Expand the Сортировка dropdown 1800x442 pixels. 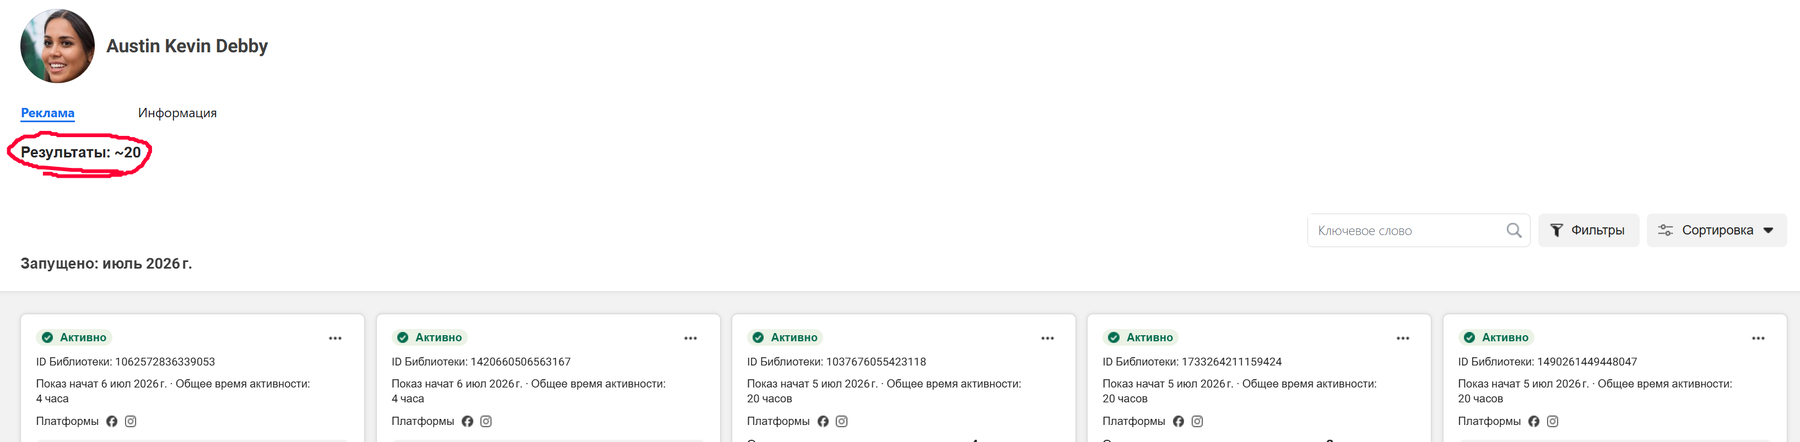point(1716,230)
